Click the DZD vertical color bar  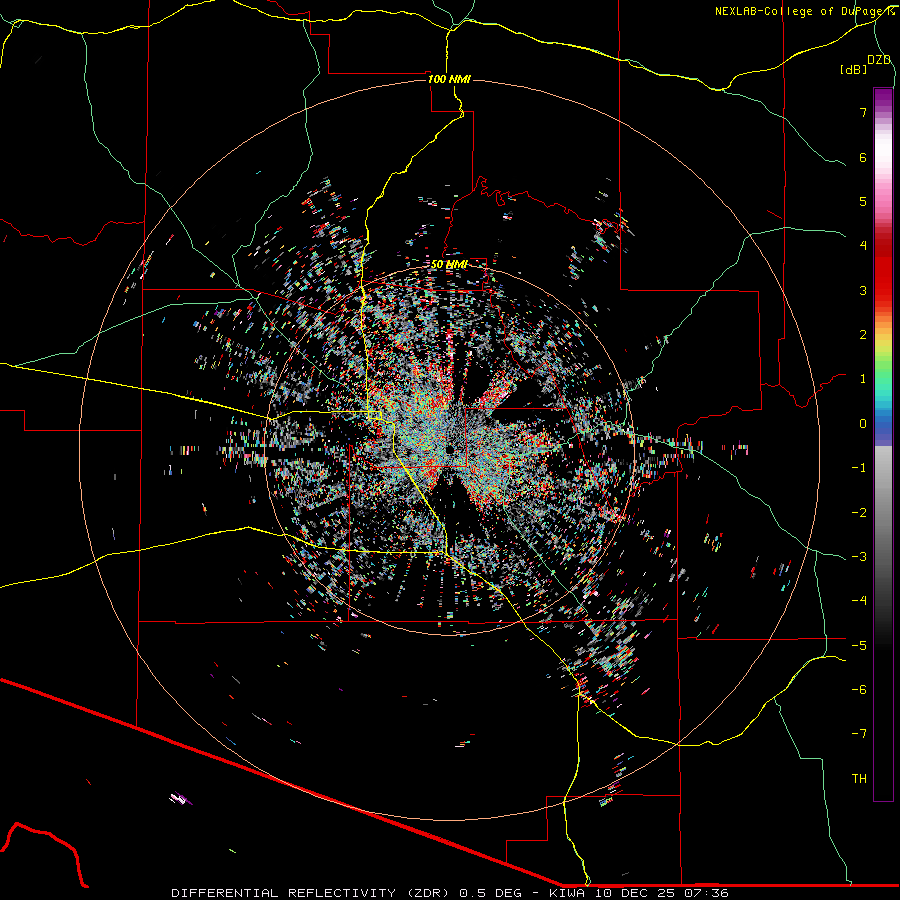pos(883,444)
